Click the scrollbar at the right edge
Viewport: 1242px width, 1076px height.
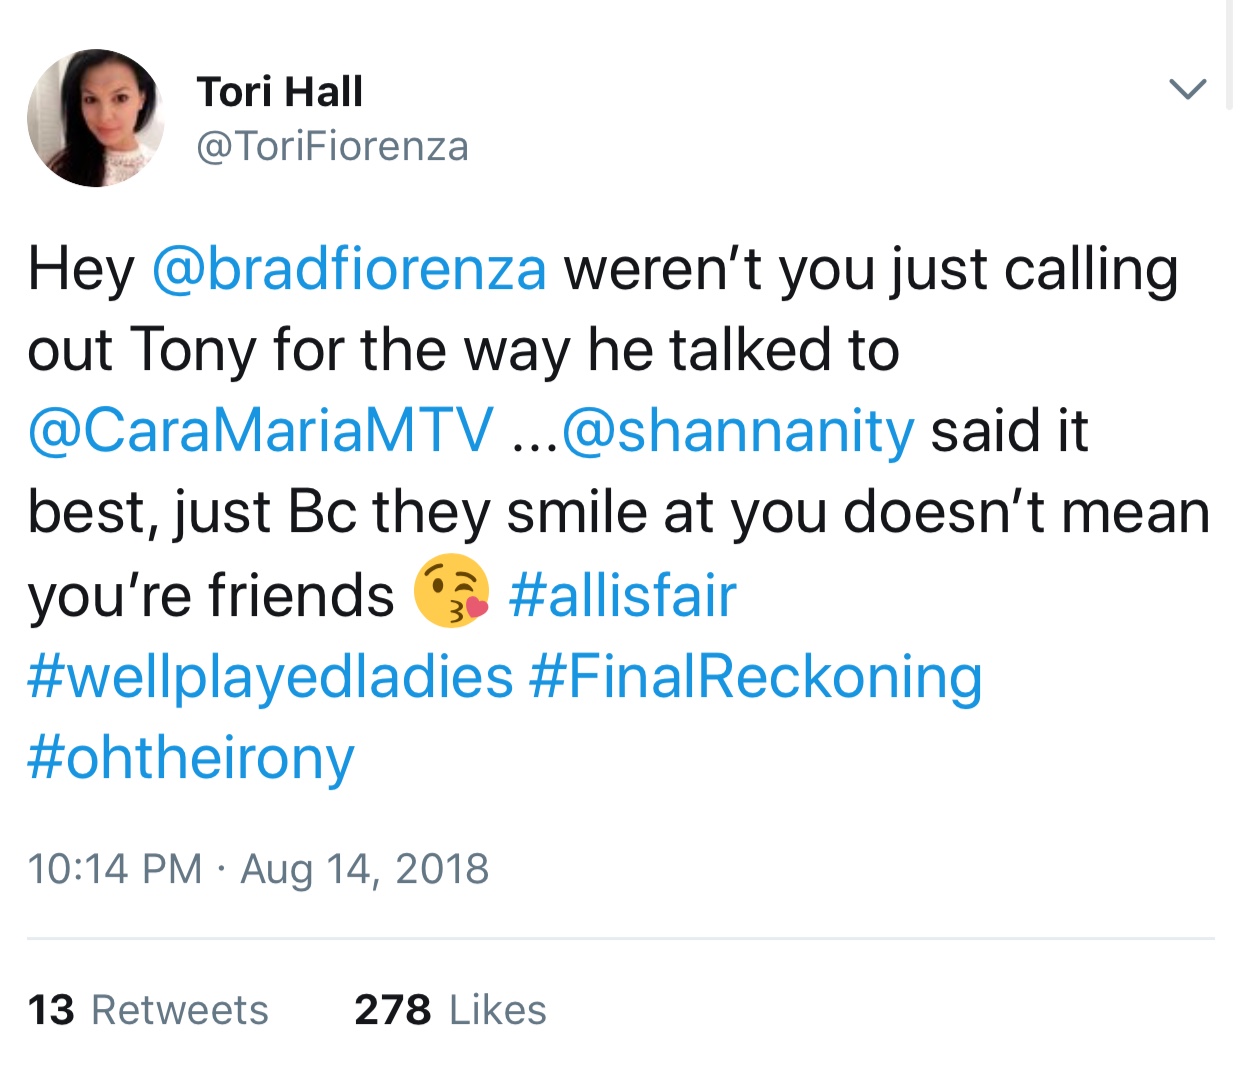click(x=1230, y=55)
